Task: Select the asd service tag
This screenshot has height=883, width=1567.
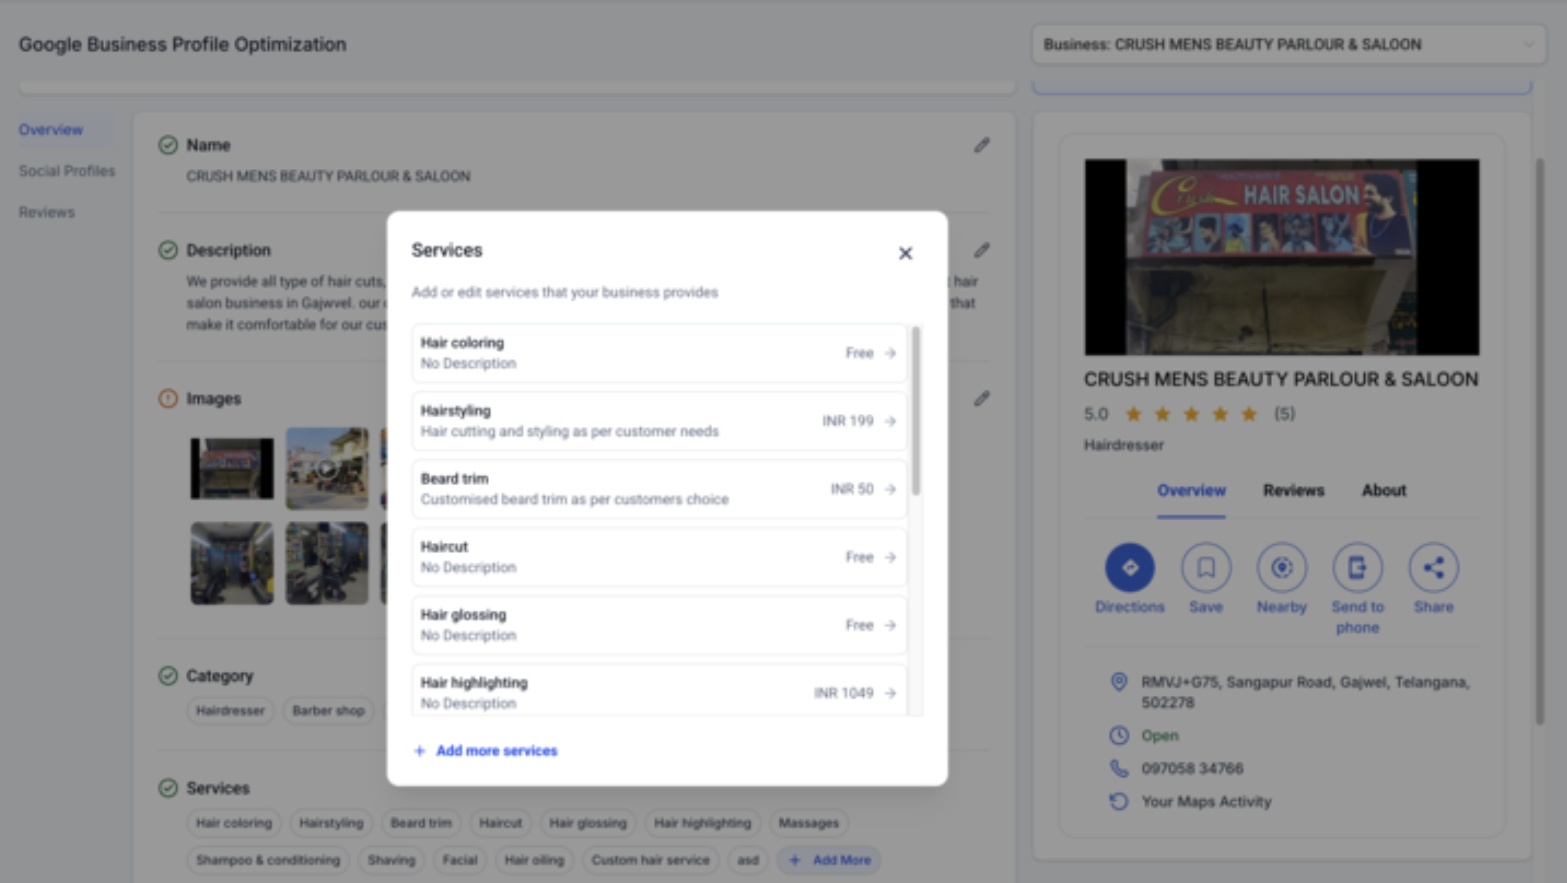Action: pyautogui.click(x=748, y=860)
